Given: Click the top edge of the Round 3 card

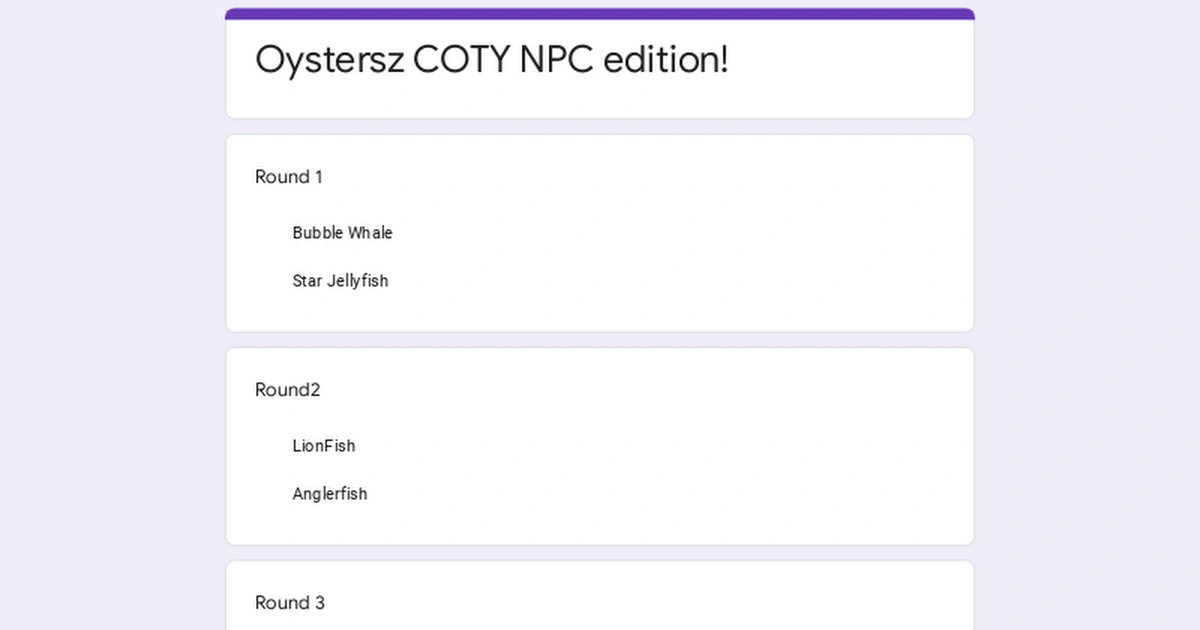Looking at the screenshot, I should (600, 564).
